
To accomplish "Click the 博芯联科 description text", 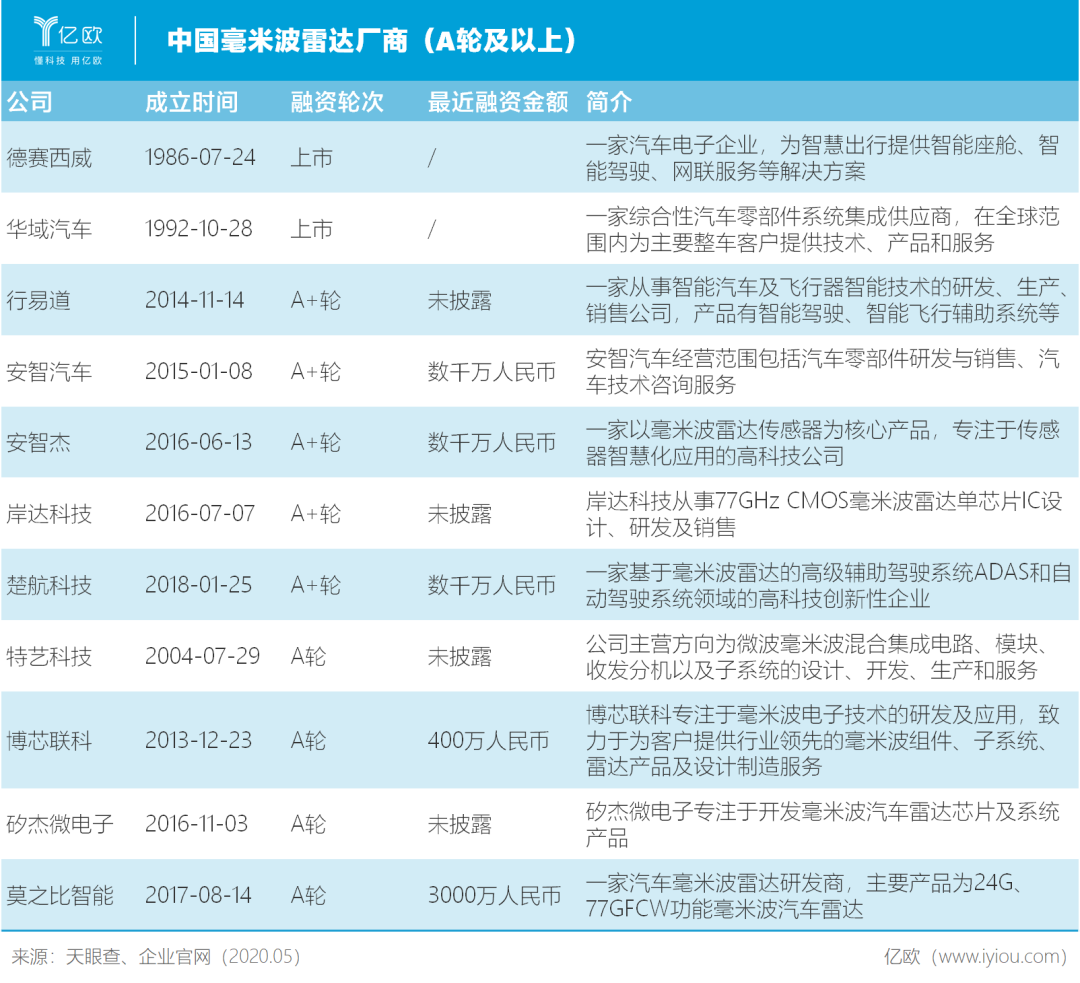I will [822, 741].
